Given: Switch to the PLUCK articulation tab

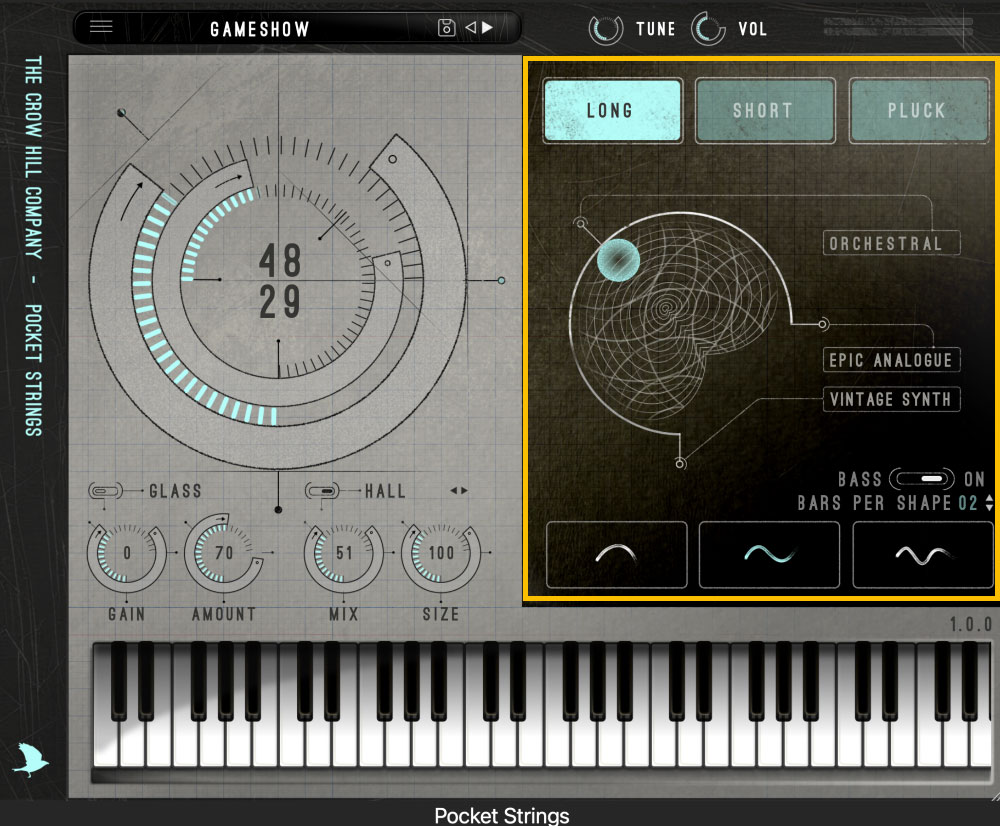Looking at the screenshot, I should (x=918, y=110).
